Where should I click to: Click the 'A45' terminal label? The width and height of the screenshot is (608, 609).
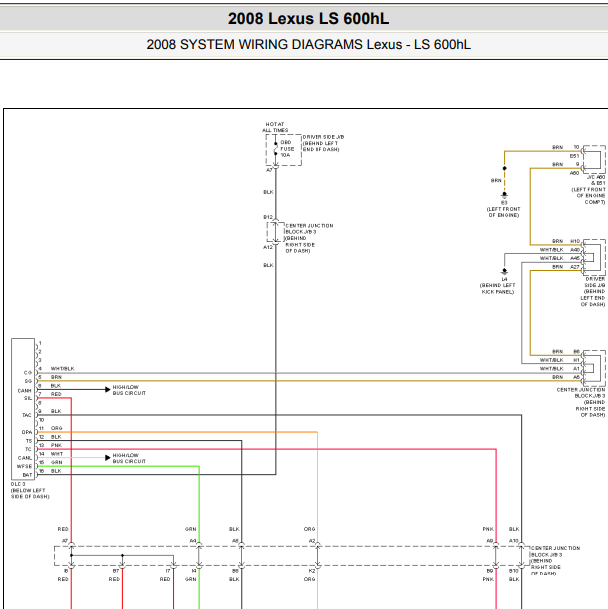[x=575, y=258]
